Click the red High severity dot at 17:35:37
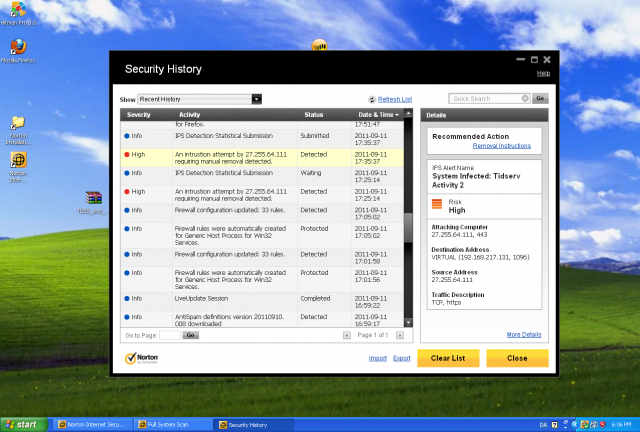The image size is (640, 432). click(127, 154)
